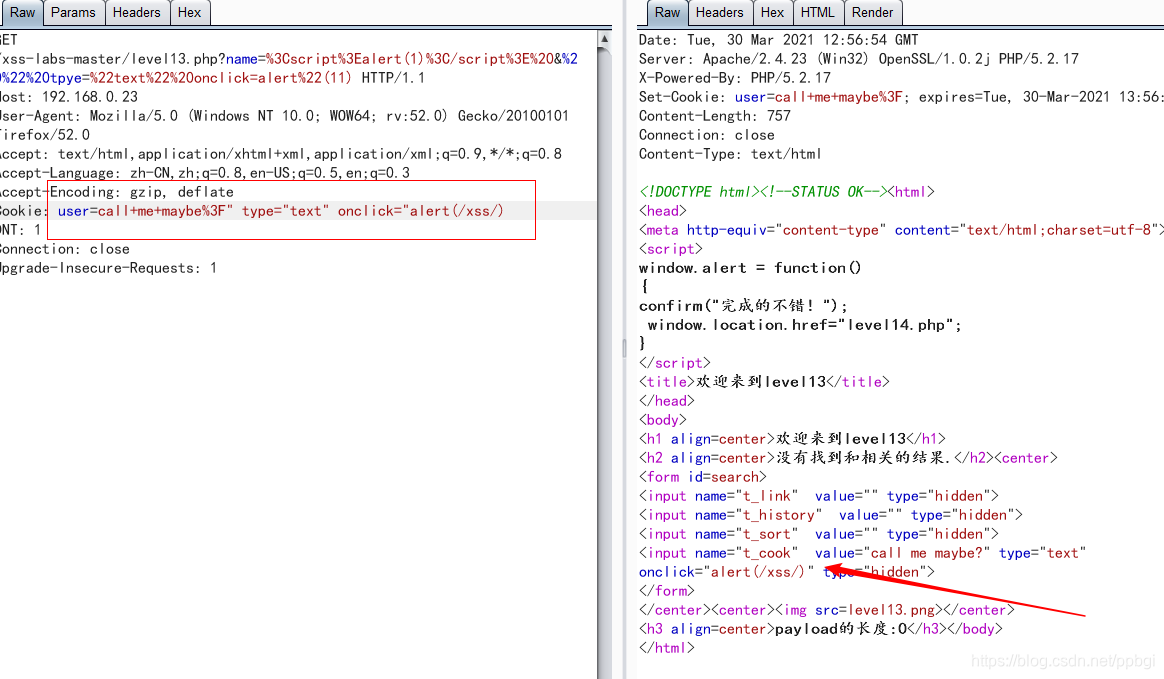1164x679 pixels.
Task: Click the h2 没有找到和相关的结果 line
Action: point(848,458)
